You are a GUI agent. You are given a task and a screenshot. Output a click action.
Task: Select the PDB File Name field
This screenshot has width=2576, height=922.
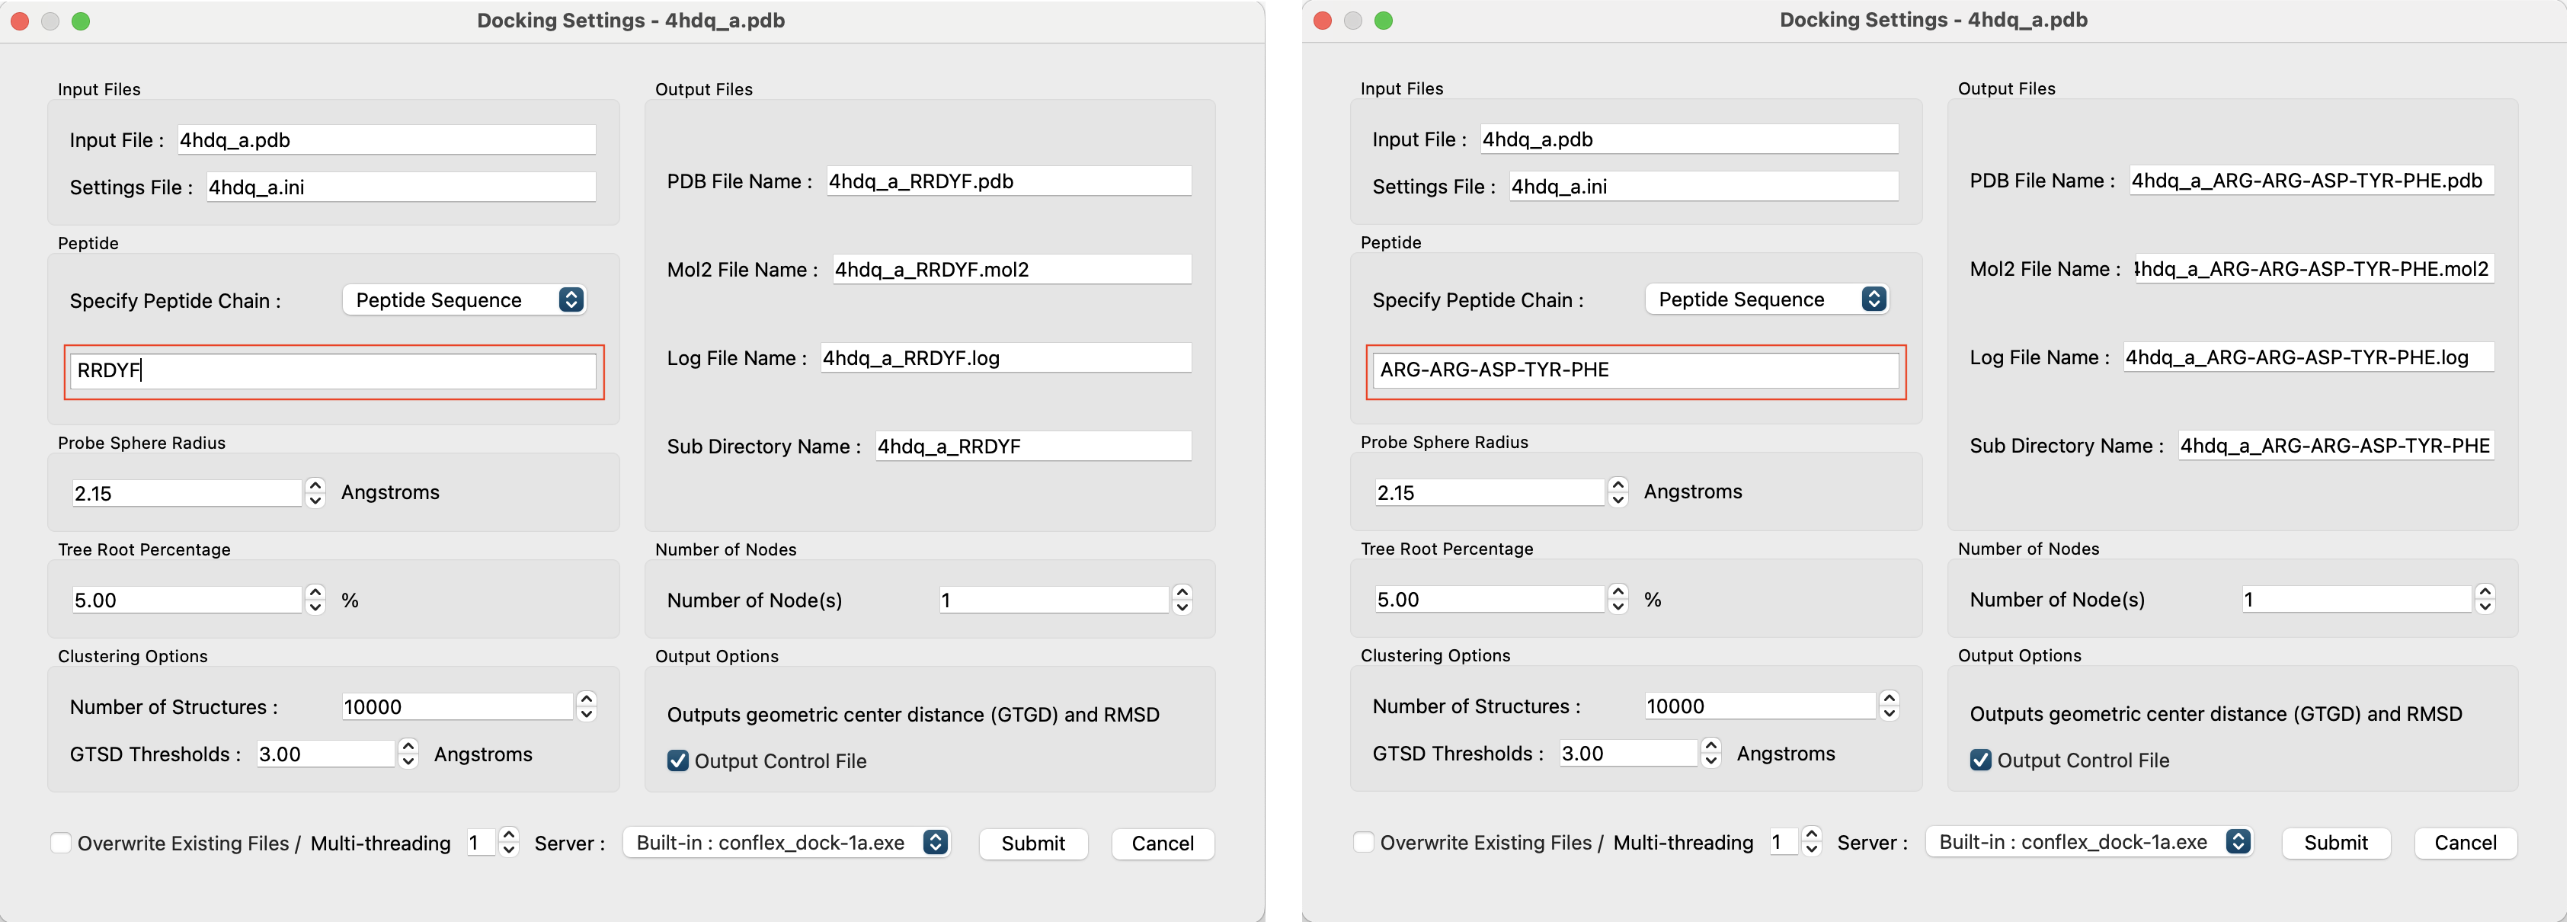(x=1009, y=180)
